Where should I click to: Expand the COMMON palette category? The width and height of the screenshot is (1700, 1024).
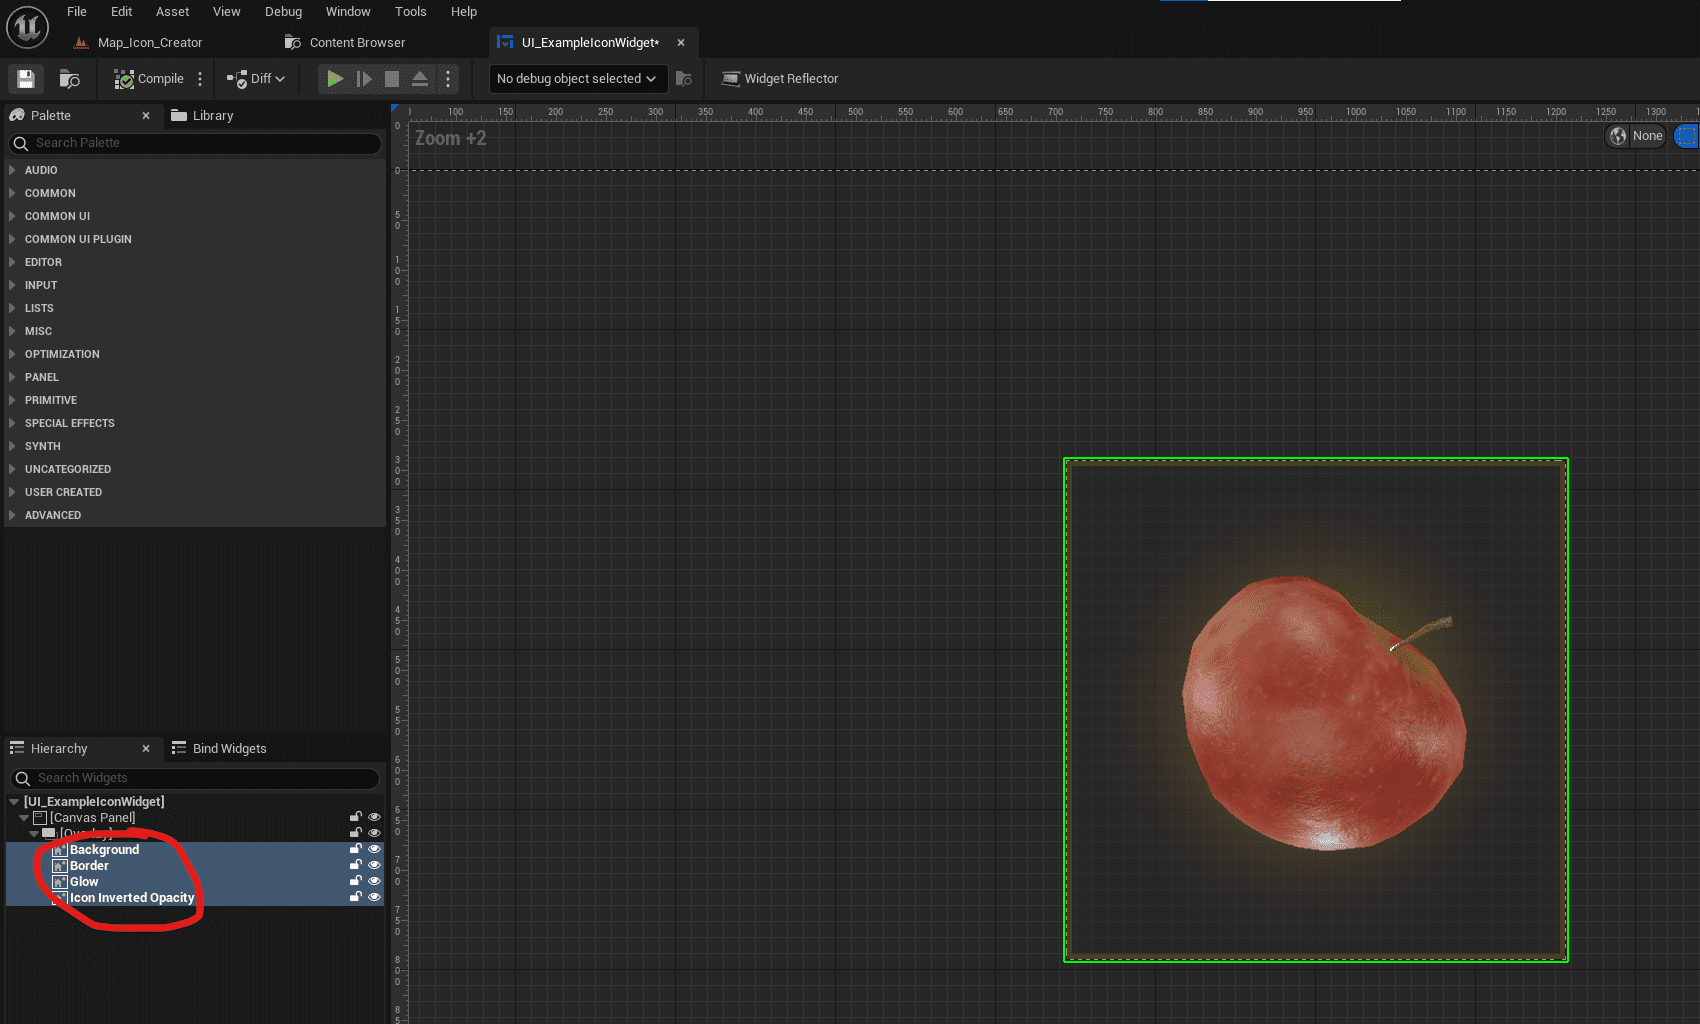click(x=12, y=193)
